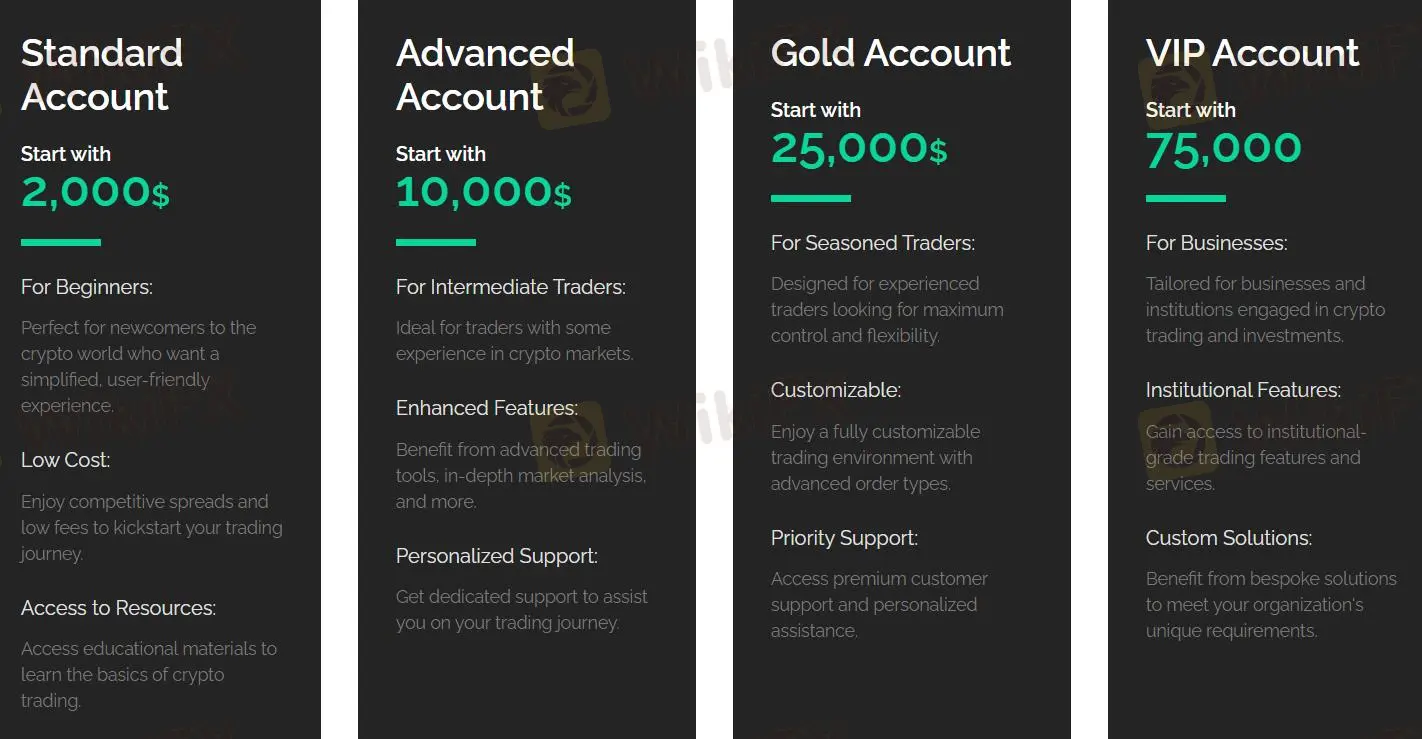Select the 75,000 starting amount
The width and height of the screenshot is (1422, 739).
coord(1223,148)
